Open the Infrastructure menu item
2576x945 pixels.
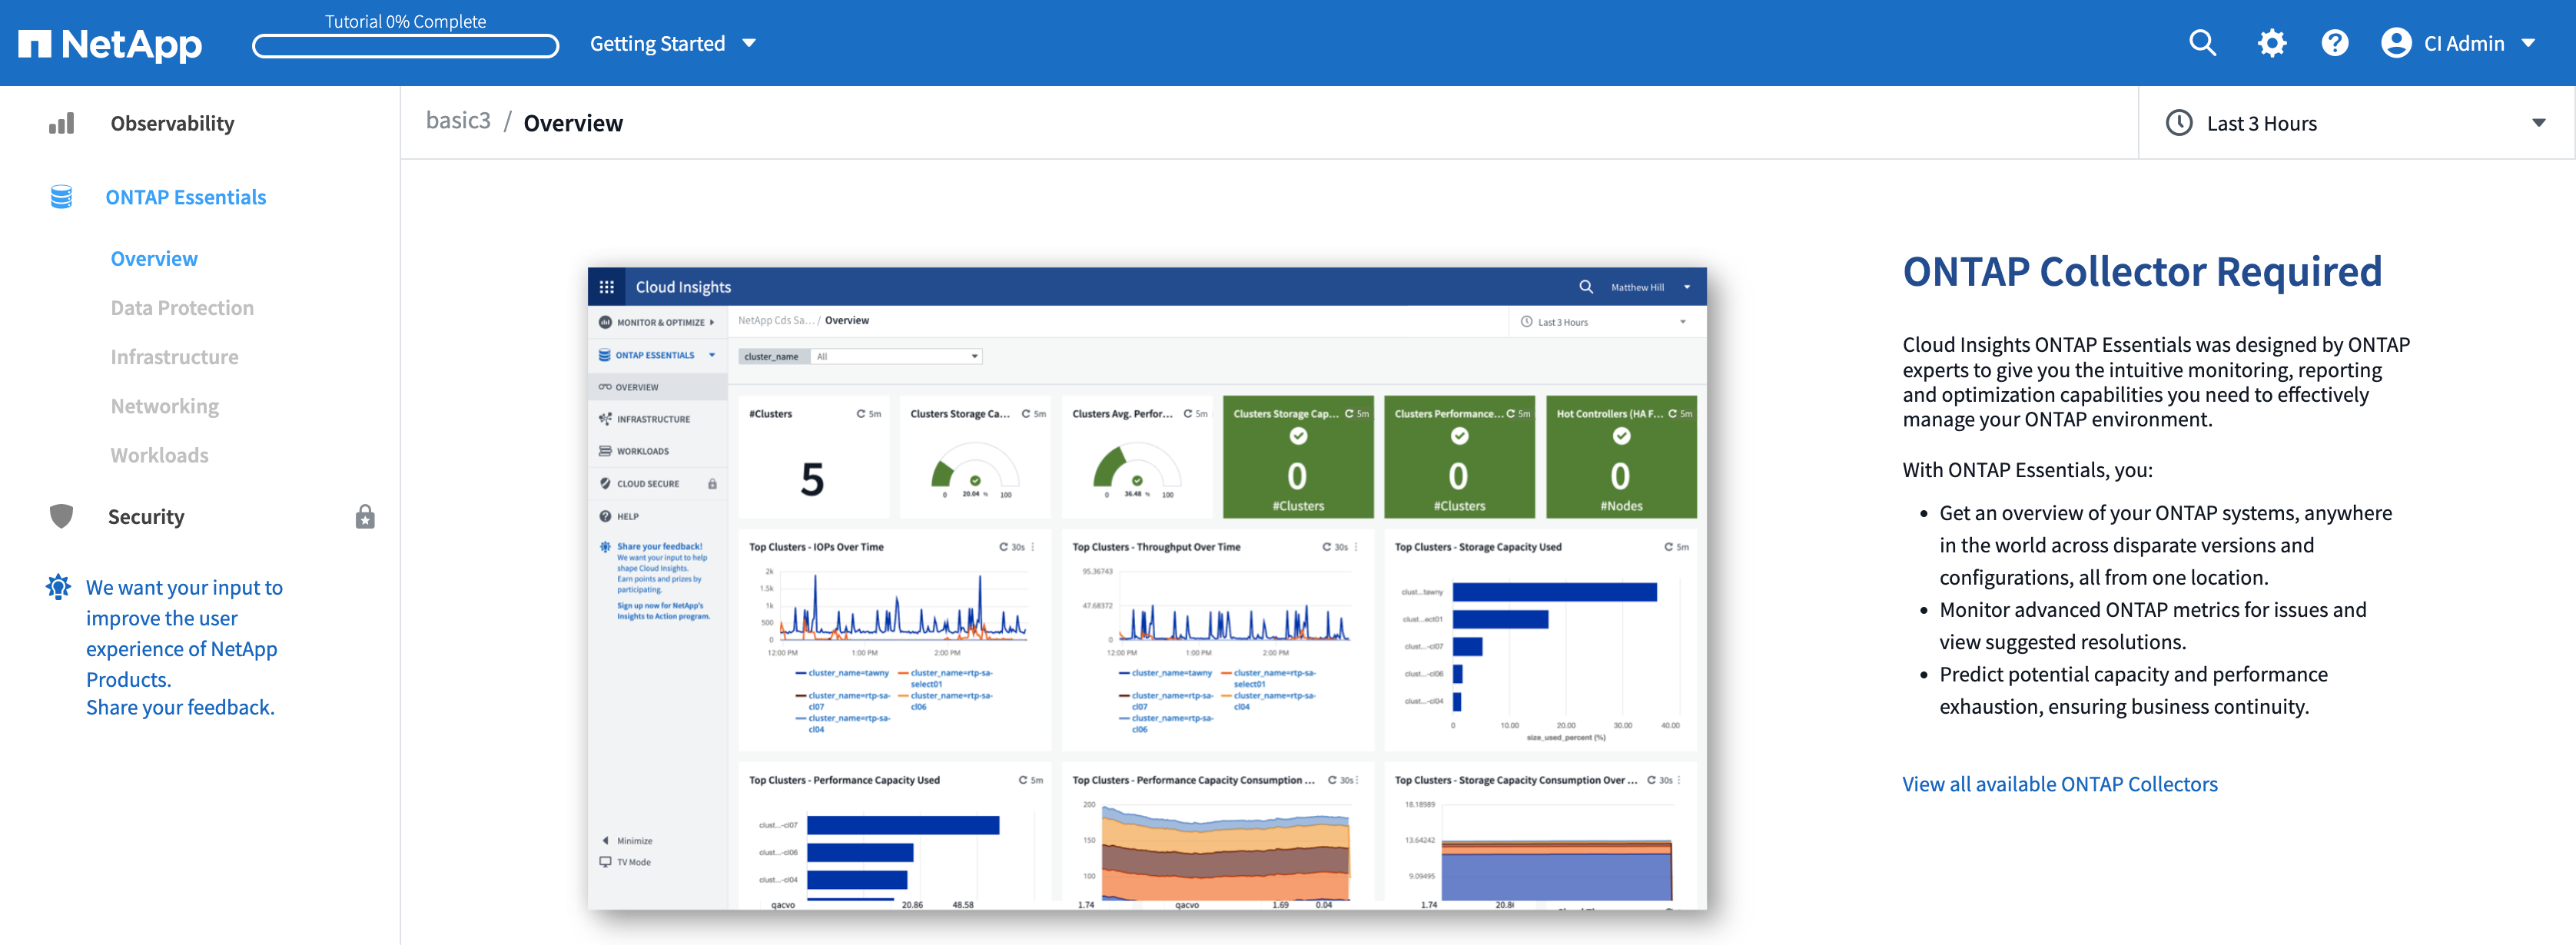174,357
